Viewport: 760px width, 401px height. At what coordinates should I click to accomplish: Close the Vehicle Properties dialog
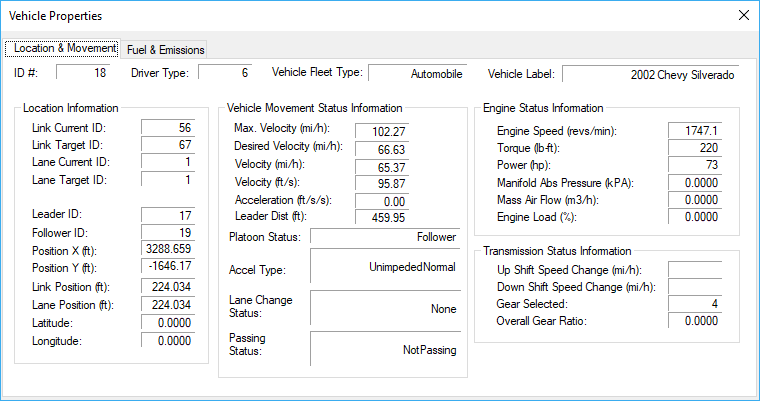coord(744,16)
